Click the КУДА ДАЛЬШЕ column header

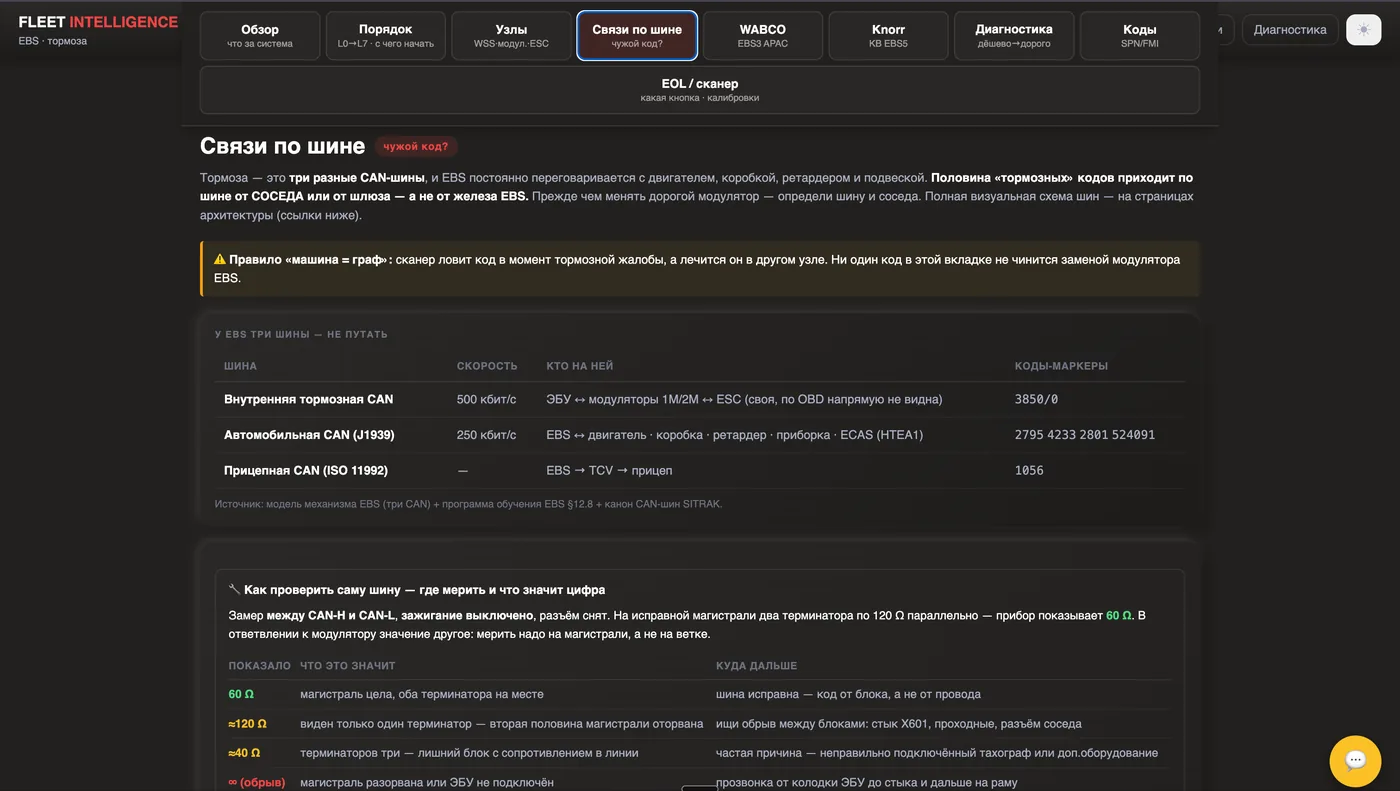click(757, 666)
